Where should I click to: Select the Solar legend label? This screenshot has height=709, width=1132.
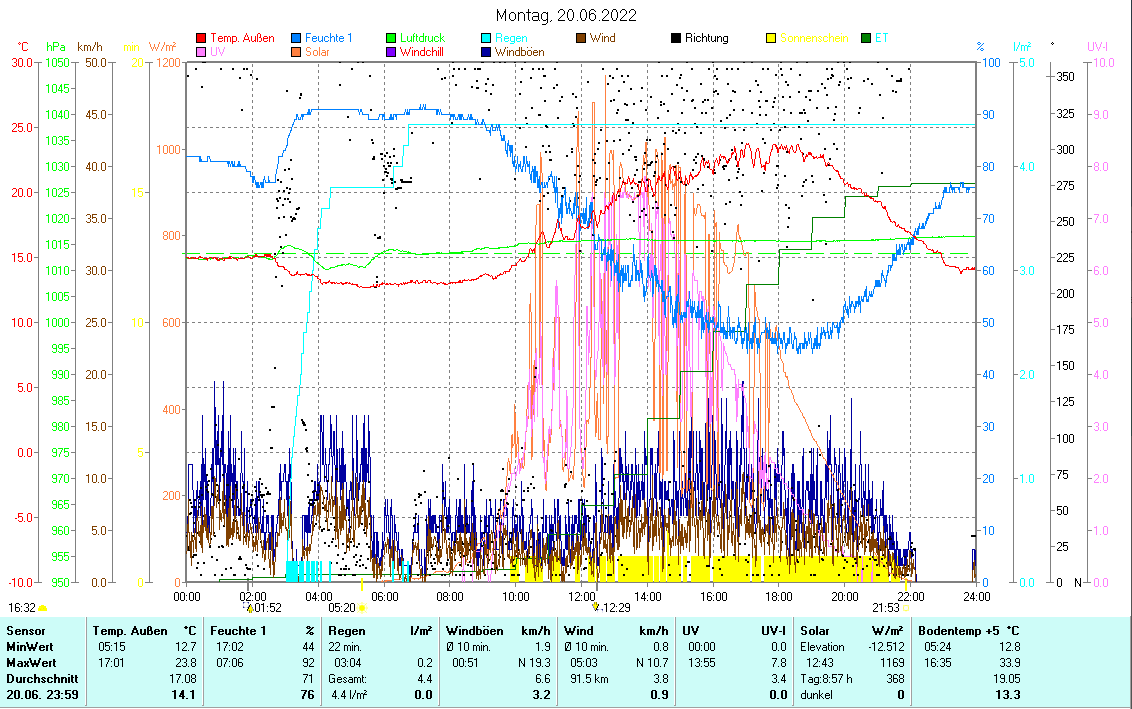point(319,52)
